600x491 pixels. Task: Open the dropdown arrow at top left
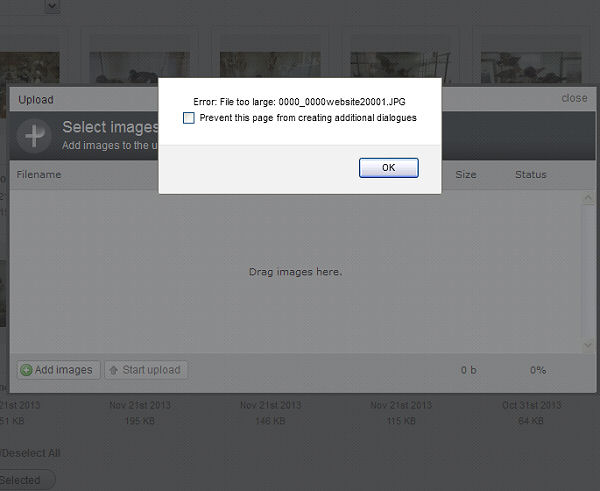point(52,6)
